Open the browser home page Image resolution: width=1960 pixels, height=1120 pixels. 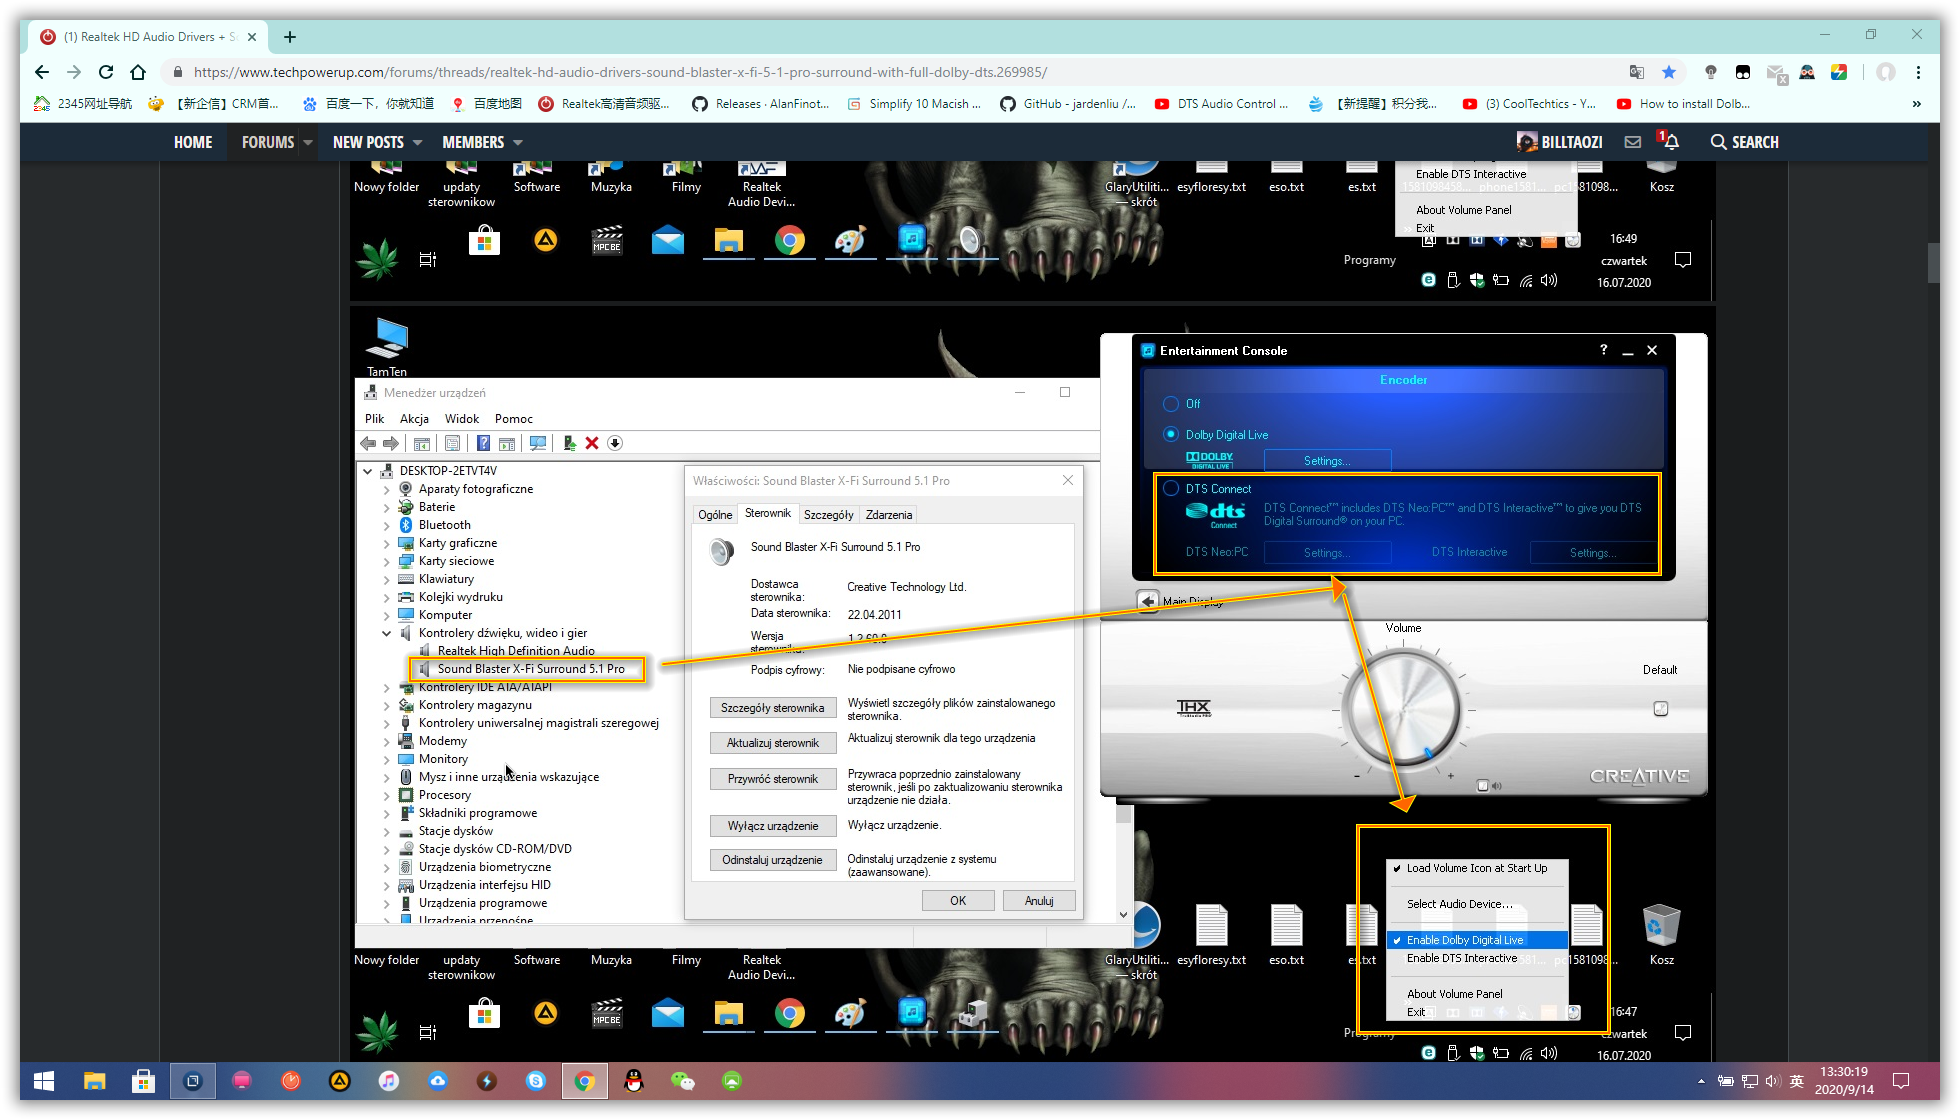(138, 72)
